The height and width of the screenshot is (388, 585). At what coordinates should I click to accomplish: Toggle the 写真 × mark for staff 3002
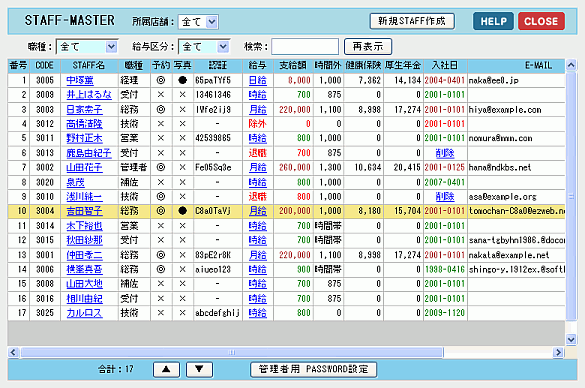(182, 167)
